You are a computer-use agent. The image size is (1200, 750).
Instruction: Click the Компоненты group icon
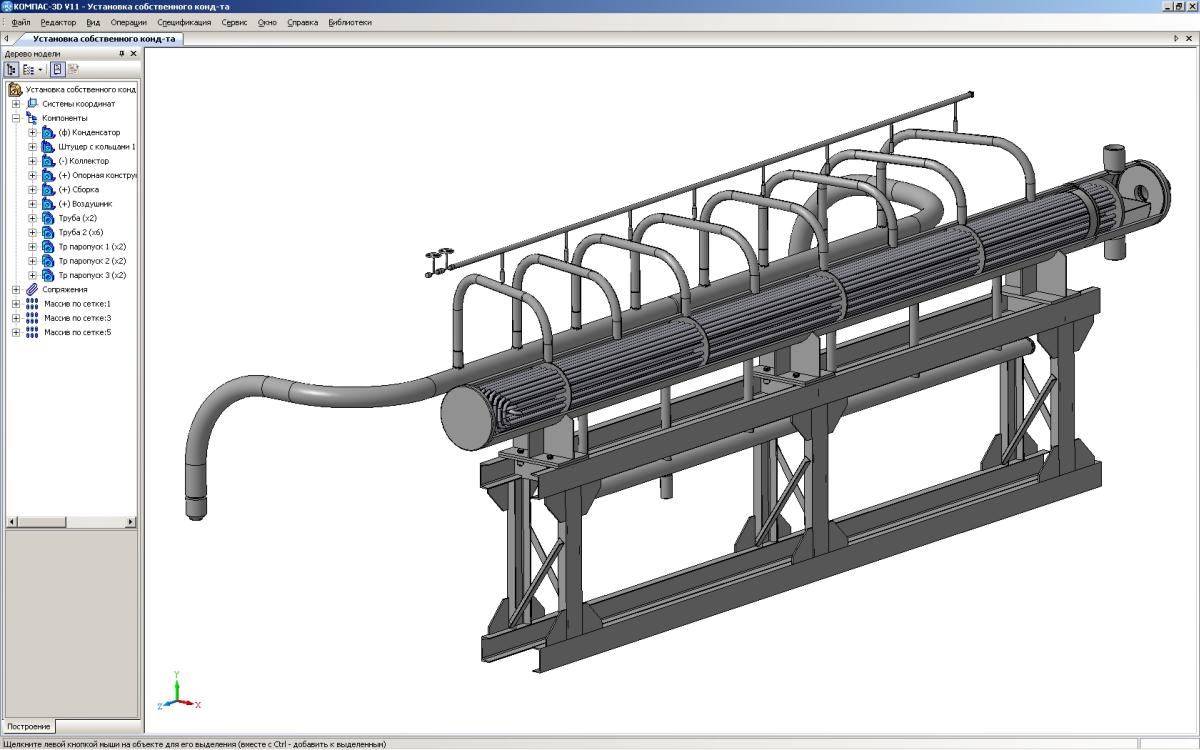pyautogui.click(x=32, y=118)
